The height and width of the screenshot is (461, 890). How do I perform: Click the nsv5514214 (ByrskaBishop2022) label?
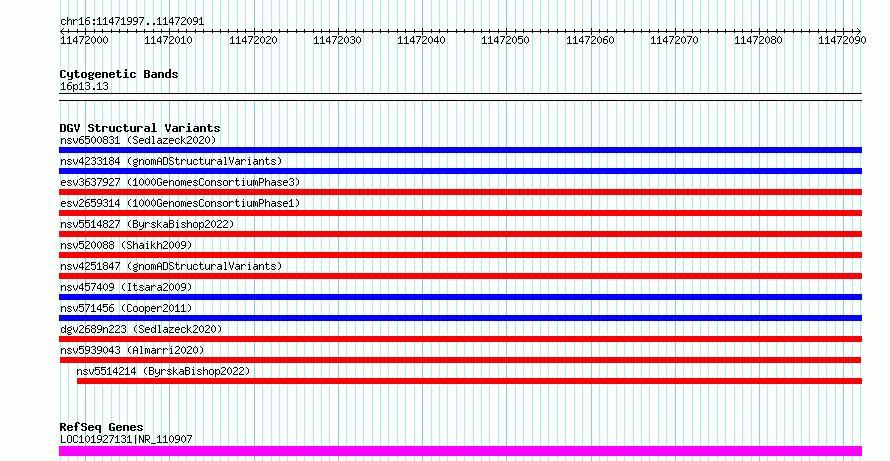click(163, 371)
